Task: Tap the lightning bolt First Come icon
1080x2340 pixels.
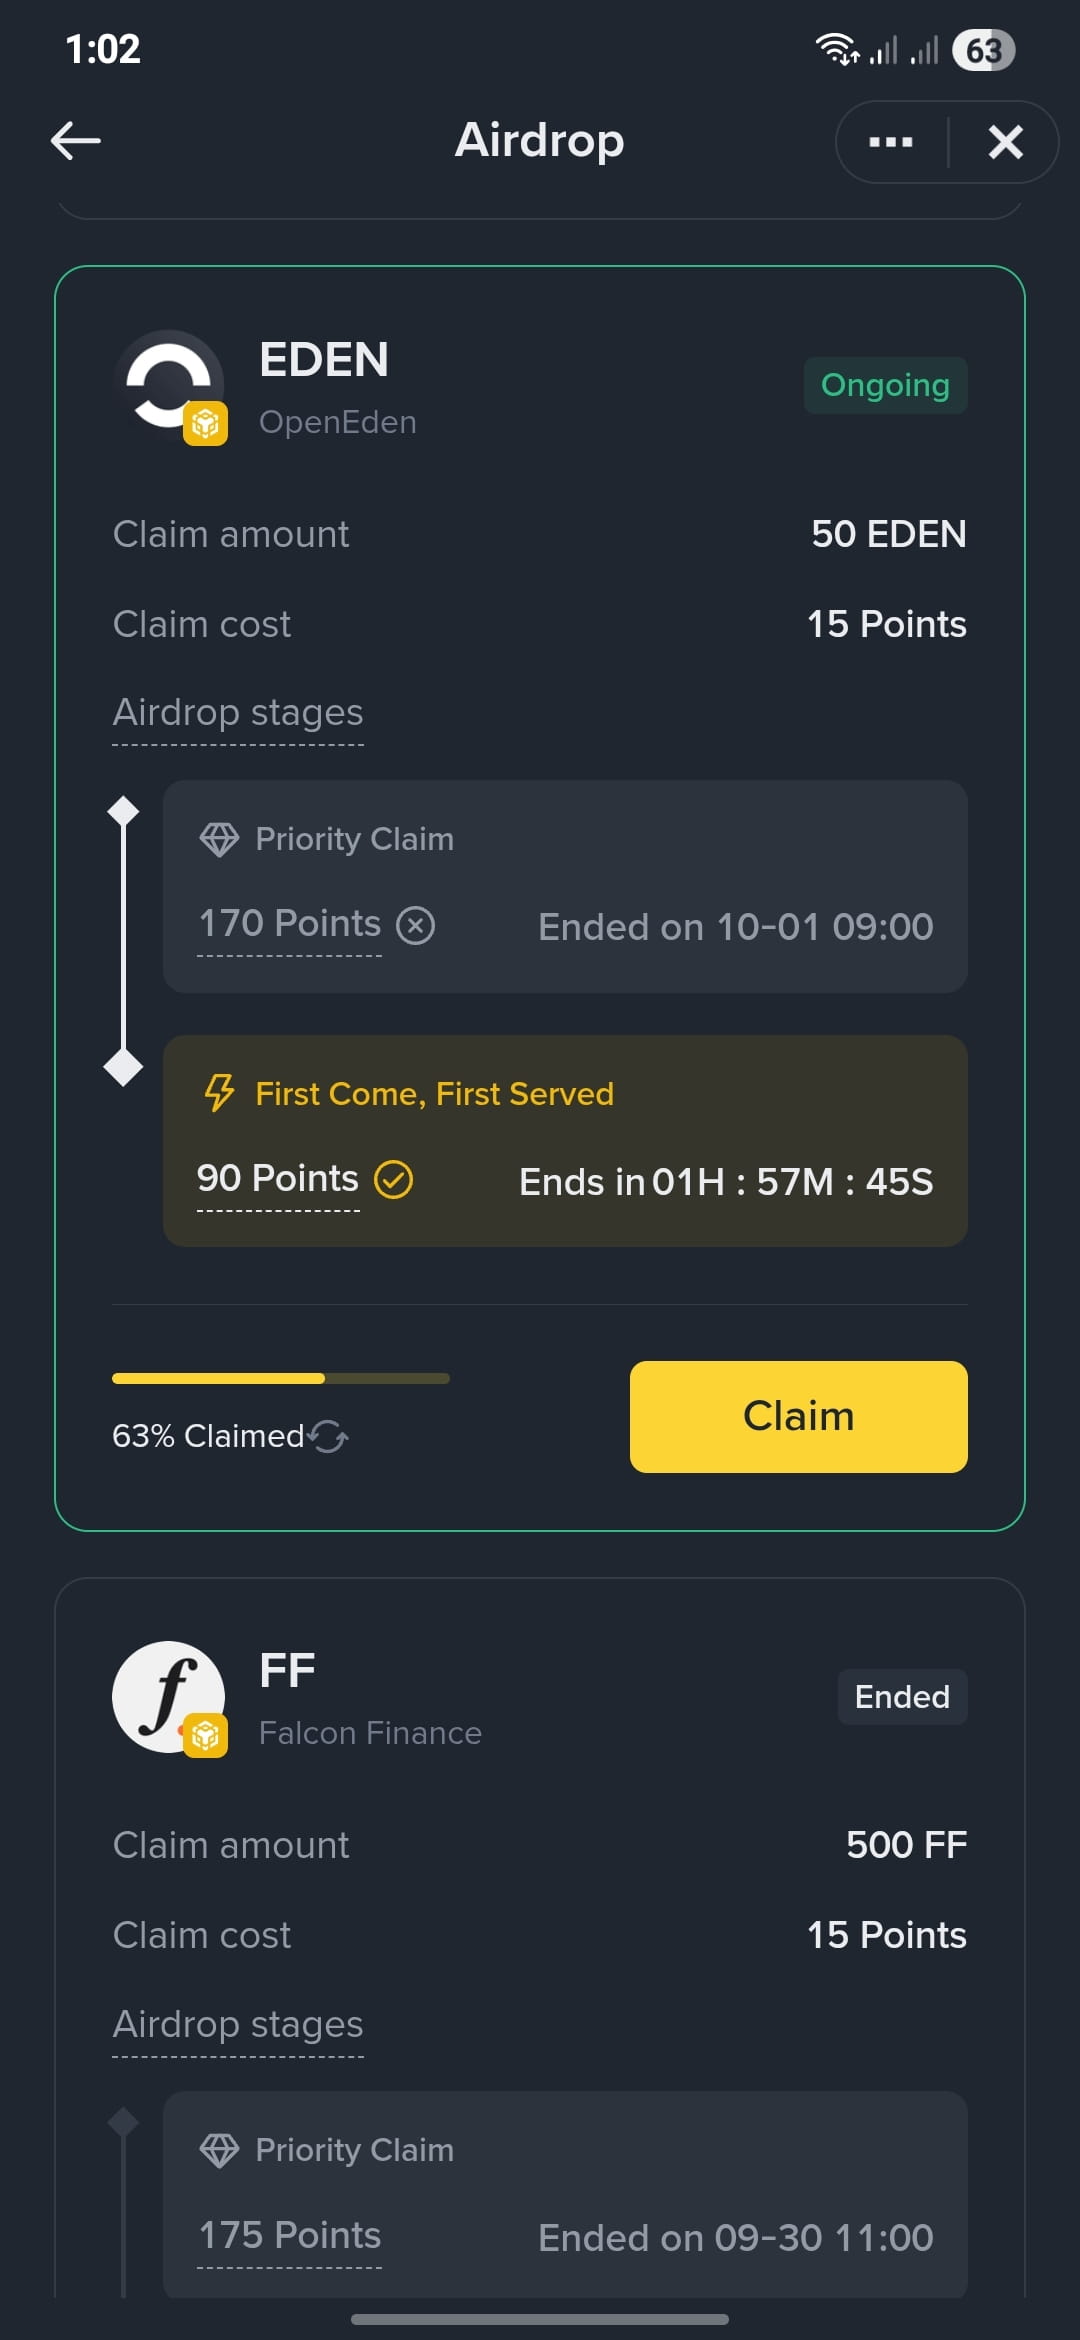Action: [219, 1093]
